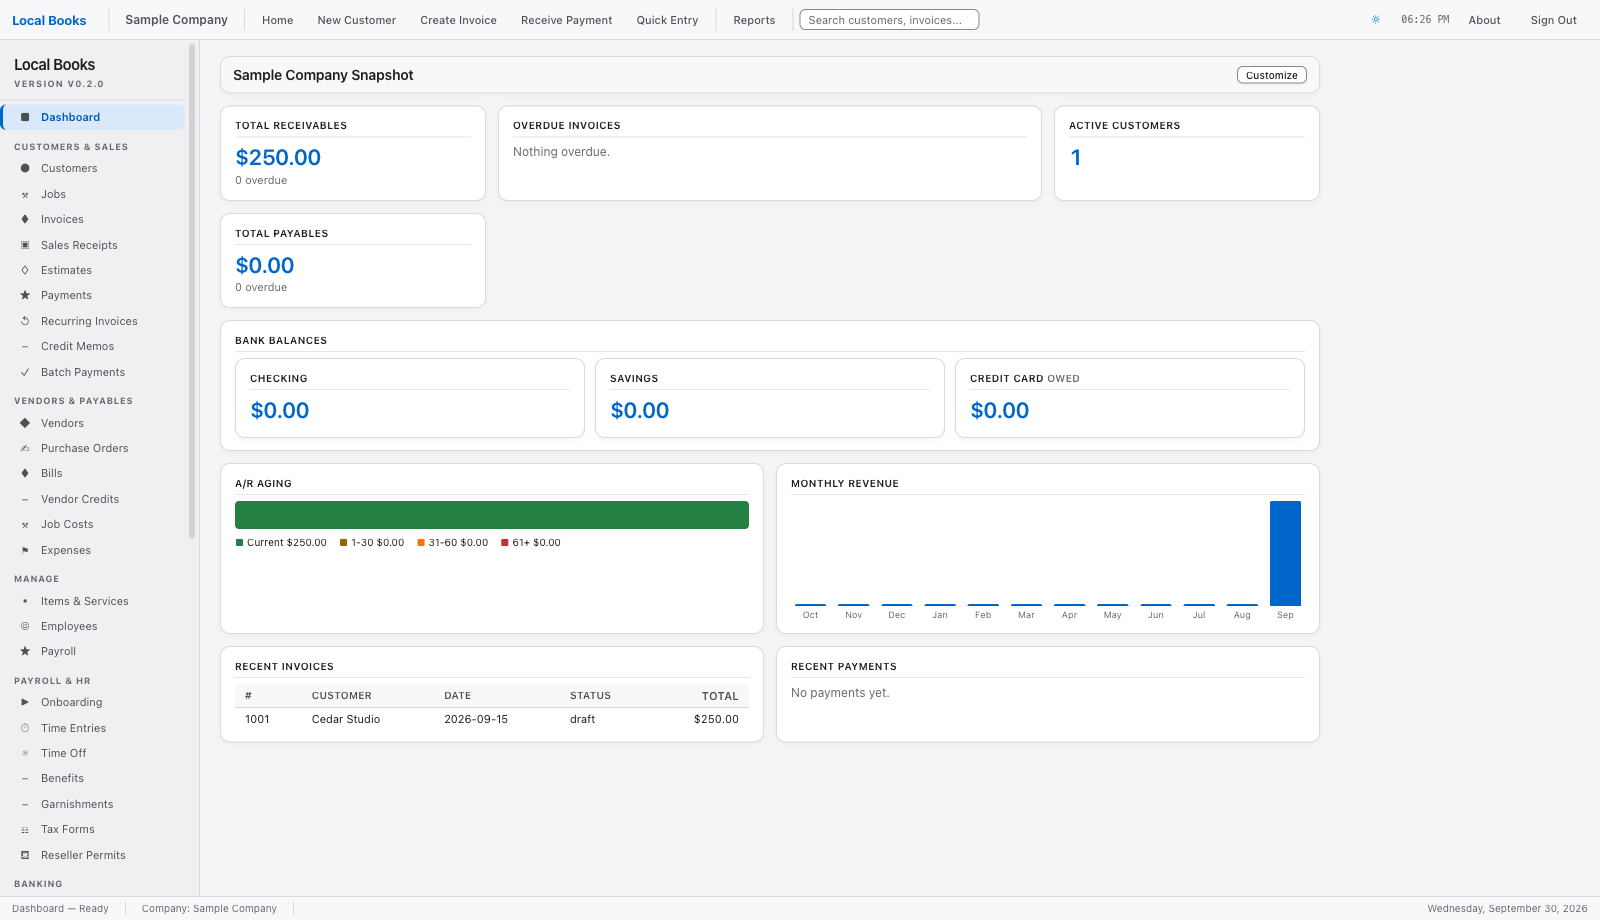Image resolution: width=1600 pixels, height=920 pixels.
Task: Click the Customers sidebar icon
Action: [25, 168]
